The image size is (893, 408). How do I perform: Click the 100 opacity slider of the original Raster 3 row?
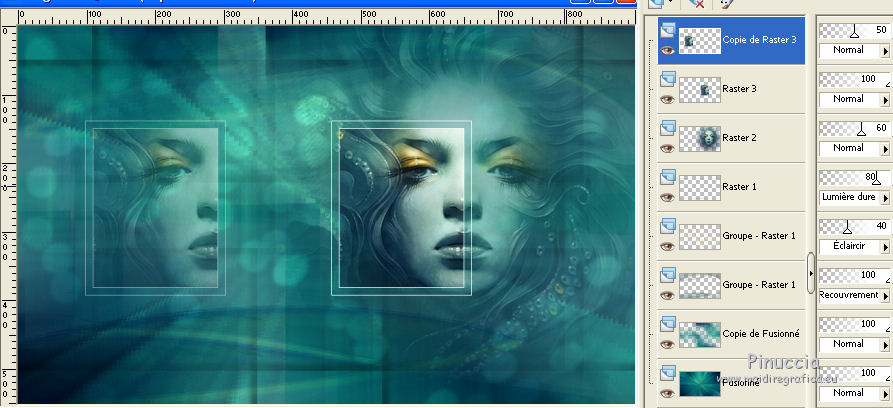click(x=855, y=80)
